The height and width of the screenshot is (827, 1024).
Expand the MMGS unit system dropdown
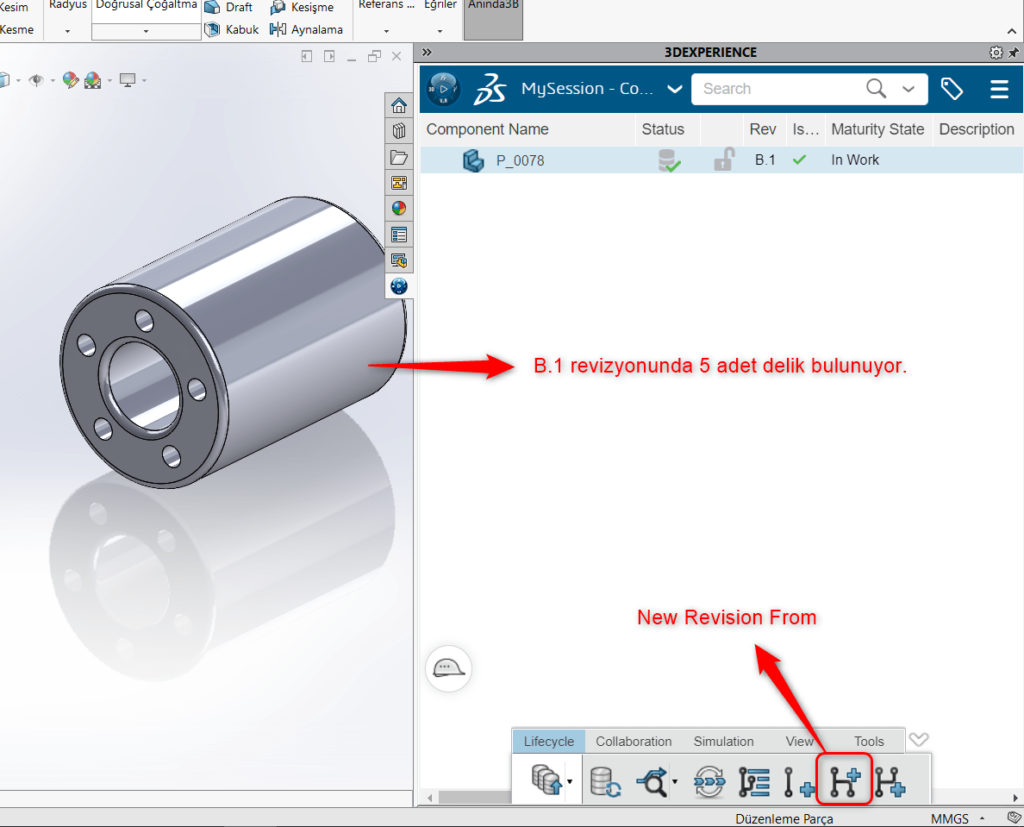tap(980, 818)
